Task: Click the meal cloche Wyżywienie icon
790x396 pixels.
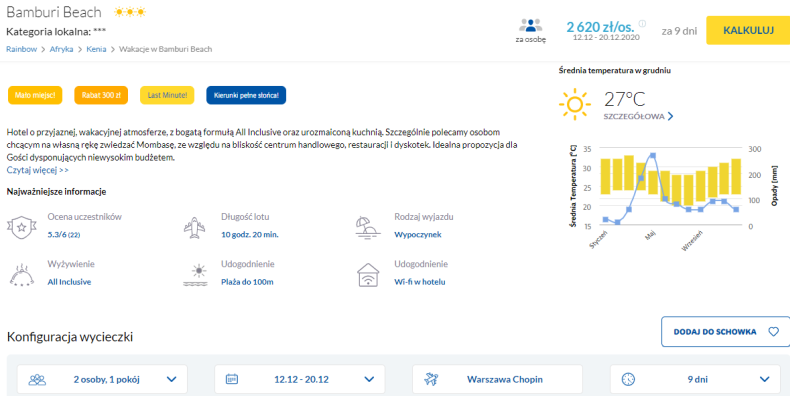Action: pyautogui.click(x=22, y=275)
